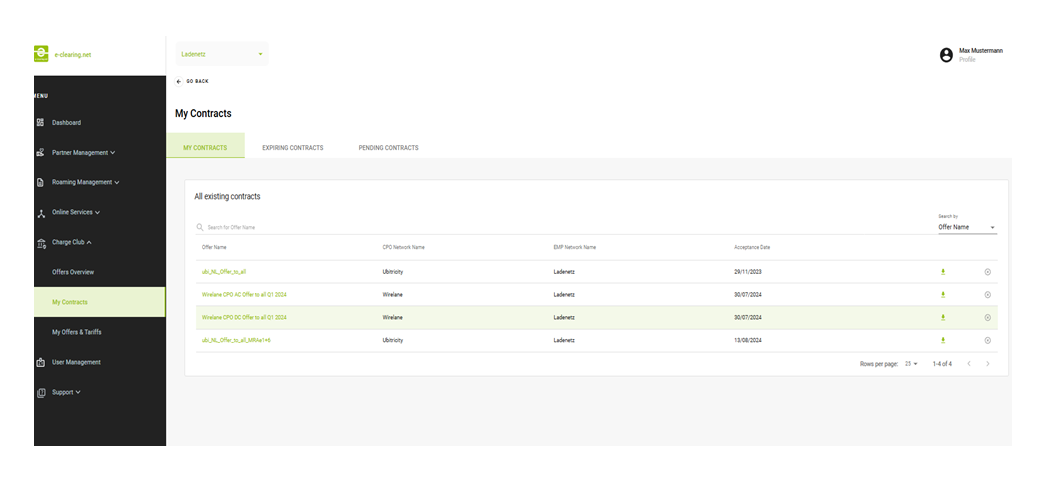Select My Contracts in the sidebar

pyautogui.click(x=100, y=302)
